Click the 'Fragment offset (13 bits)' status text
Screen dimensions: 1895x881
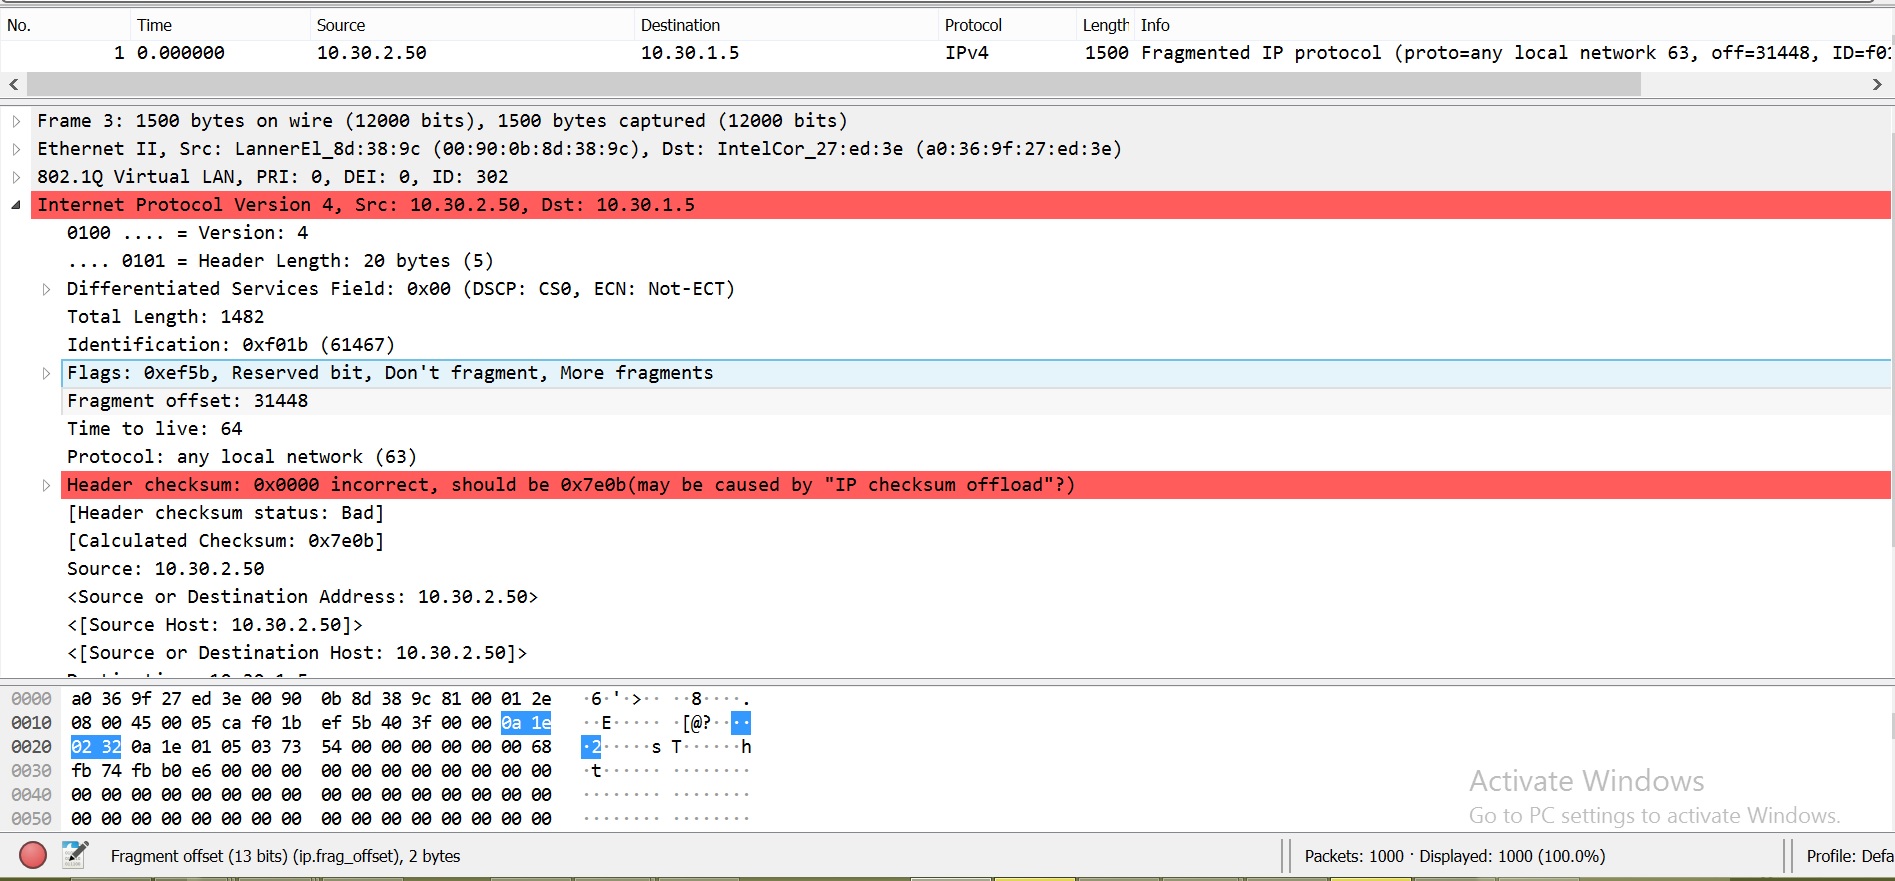click(285, 856)
